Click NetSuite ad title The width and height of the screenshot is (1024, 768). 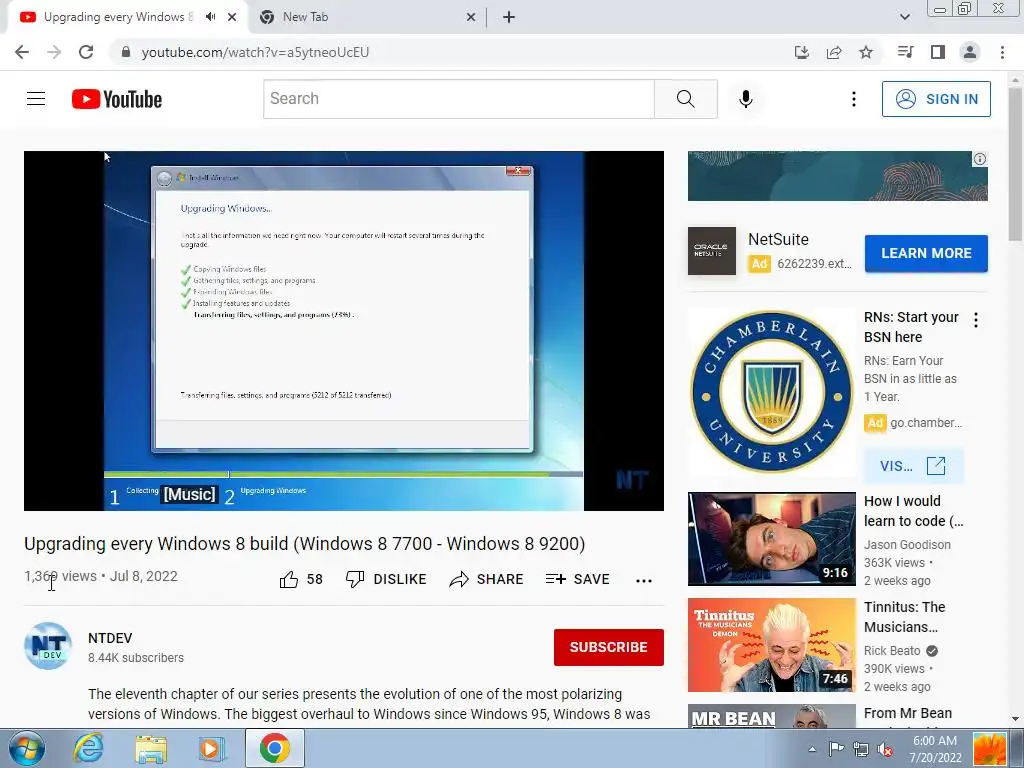click(778, 240)
